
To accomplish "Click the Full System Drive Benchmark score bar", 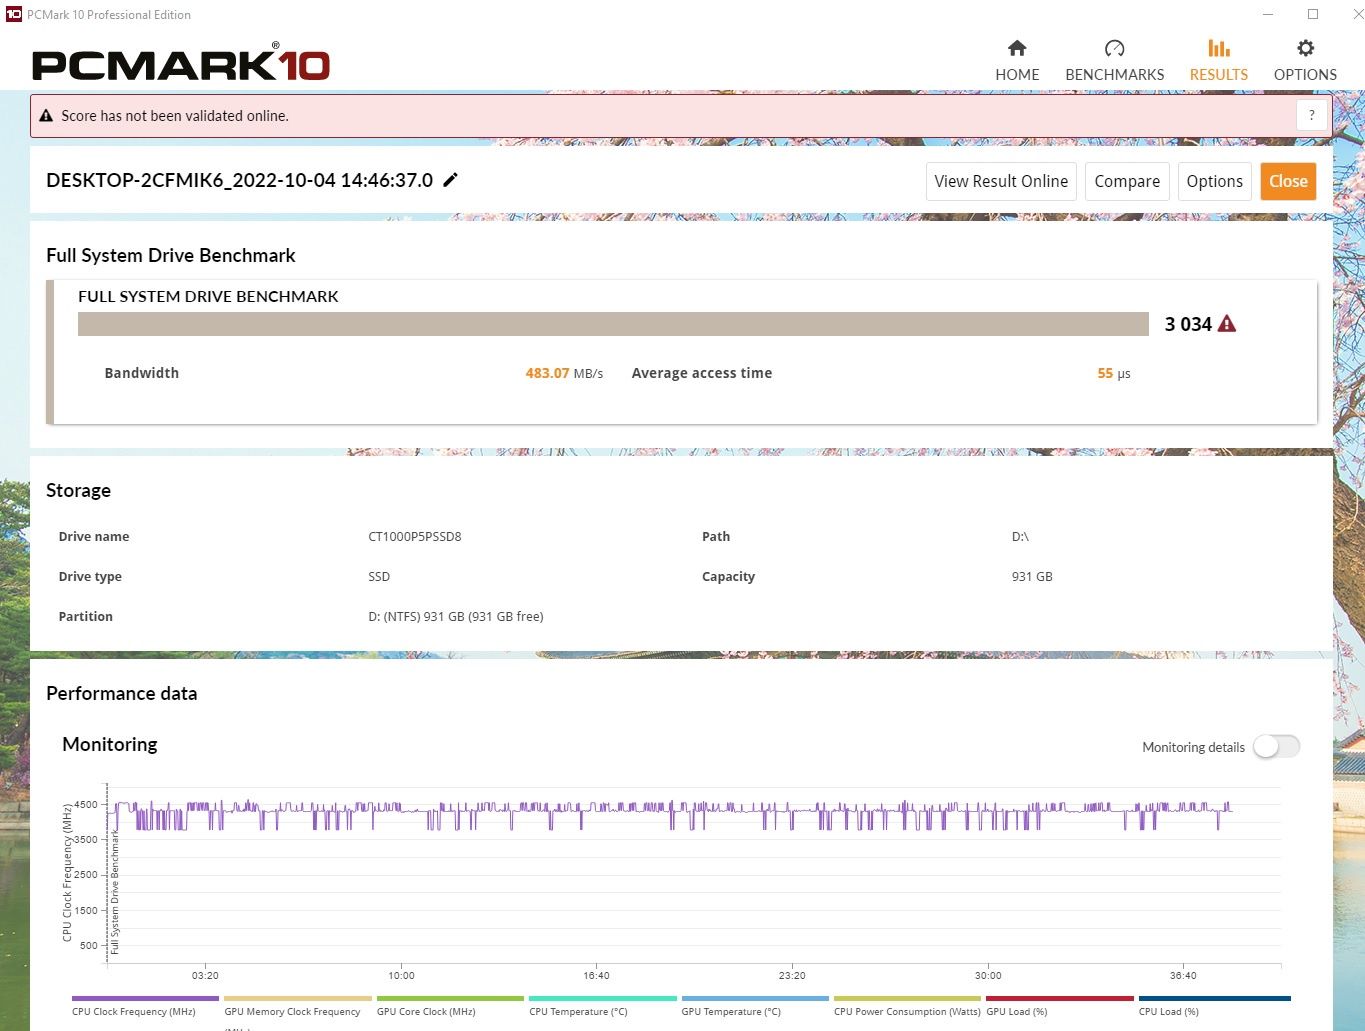I will coord(613,324).
